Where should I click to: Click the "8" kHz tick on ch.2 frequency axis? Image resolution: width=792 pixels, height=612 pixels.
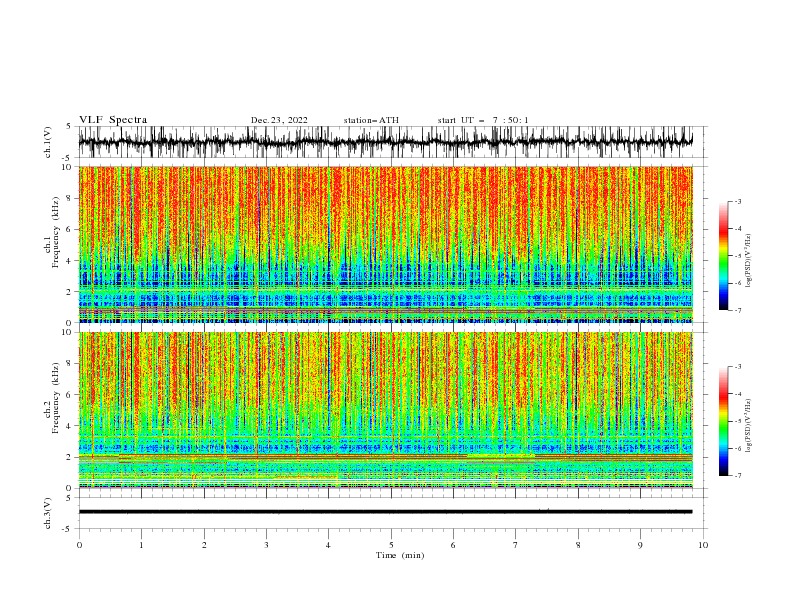[70, 364]
